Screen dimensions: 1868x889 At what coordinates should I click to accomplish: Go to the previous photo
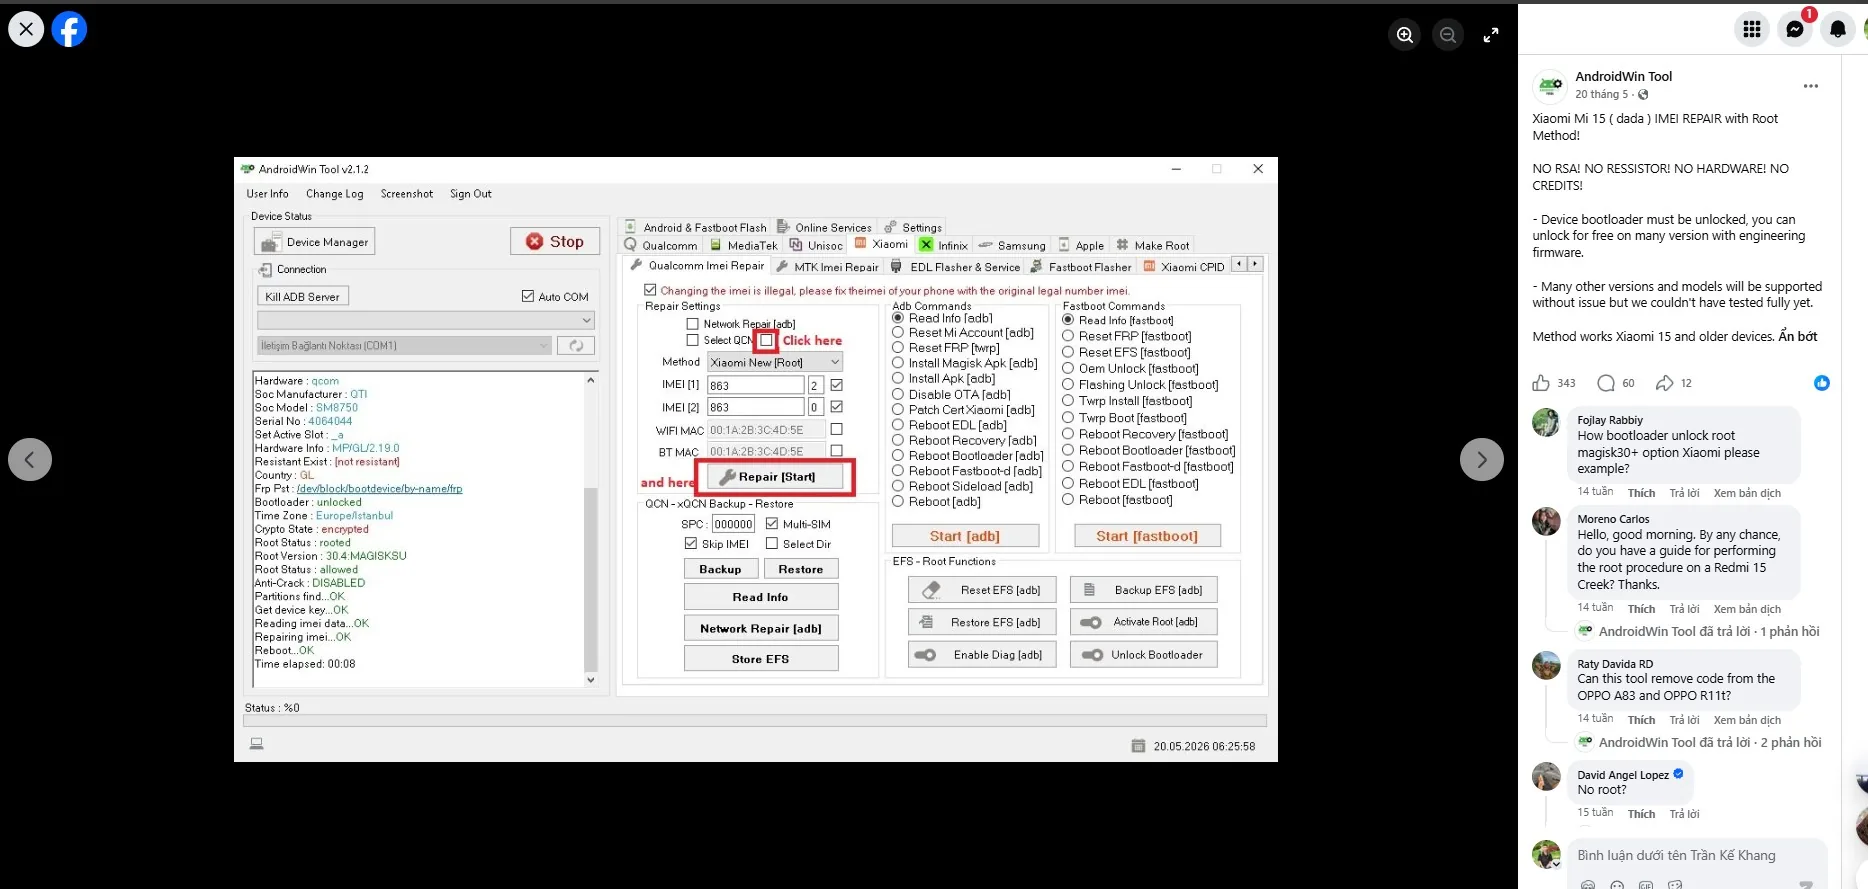[x=30, y=460]
